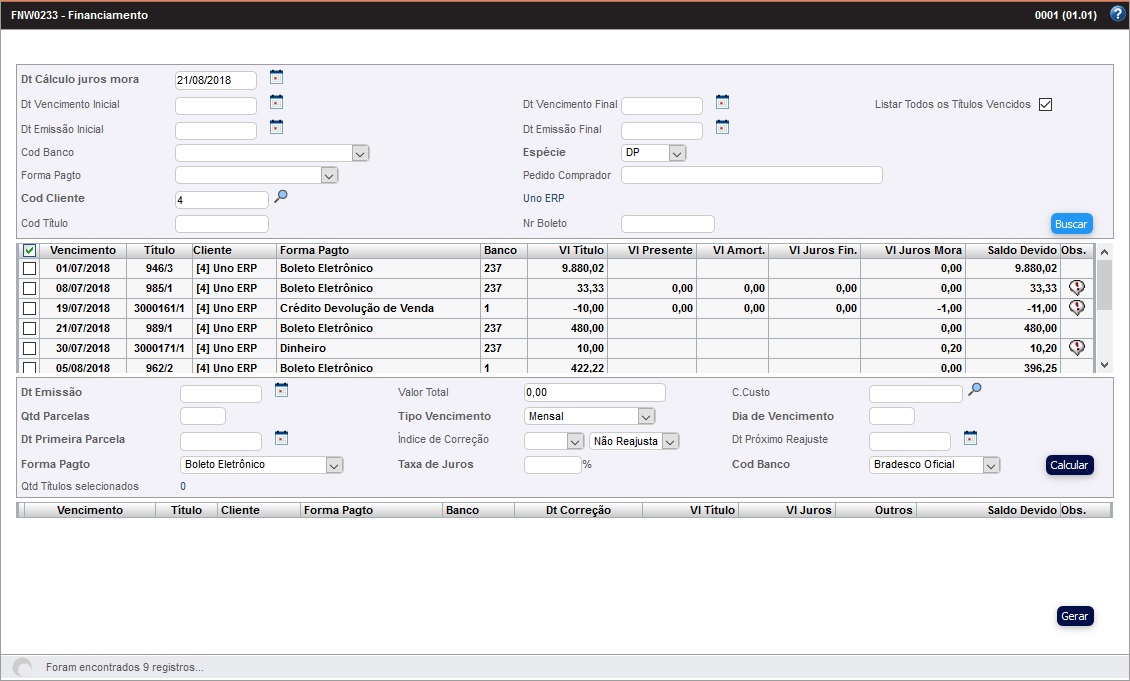
Task: Click inside the Nr Boleto input field
Action: coord(667,222)
